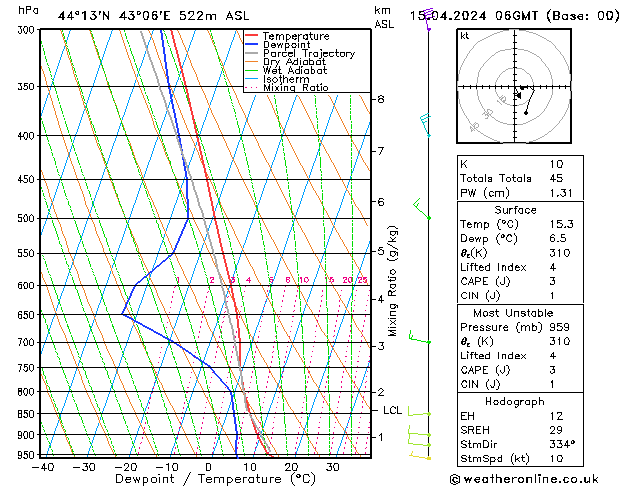Click the -40 temperature axis label
This screenshot has width=629, height=486.
[43, 468]
